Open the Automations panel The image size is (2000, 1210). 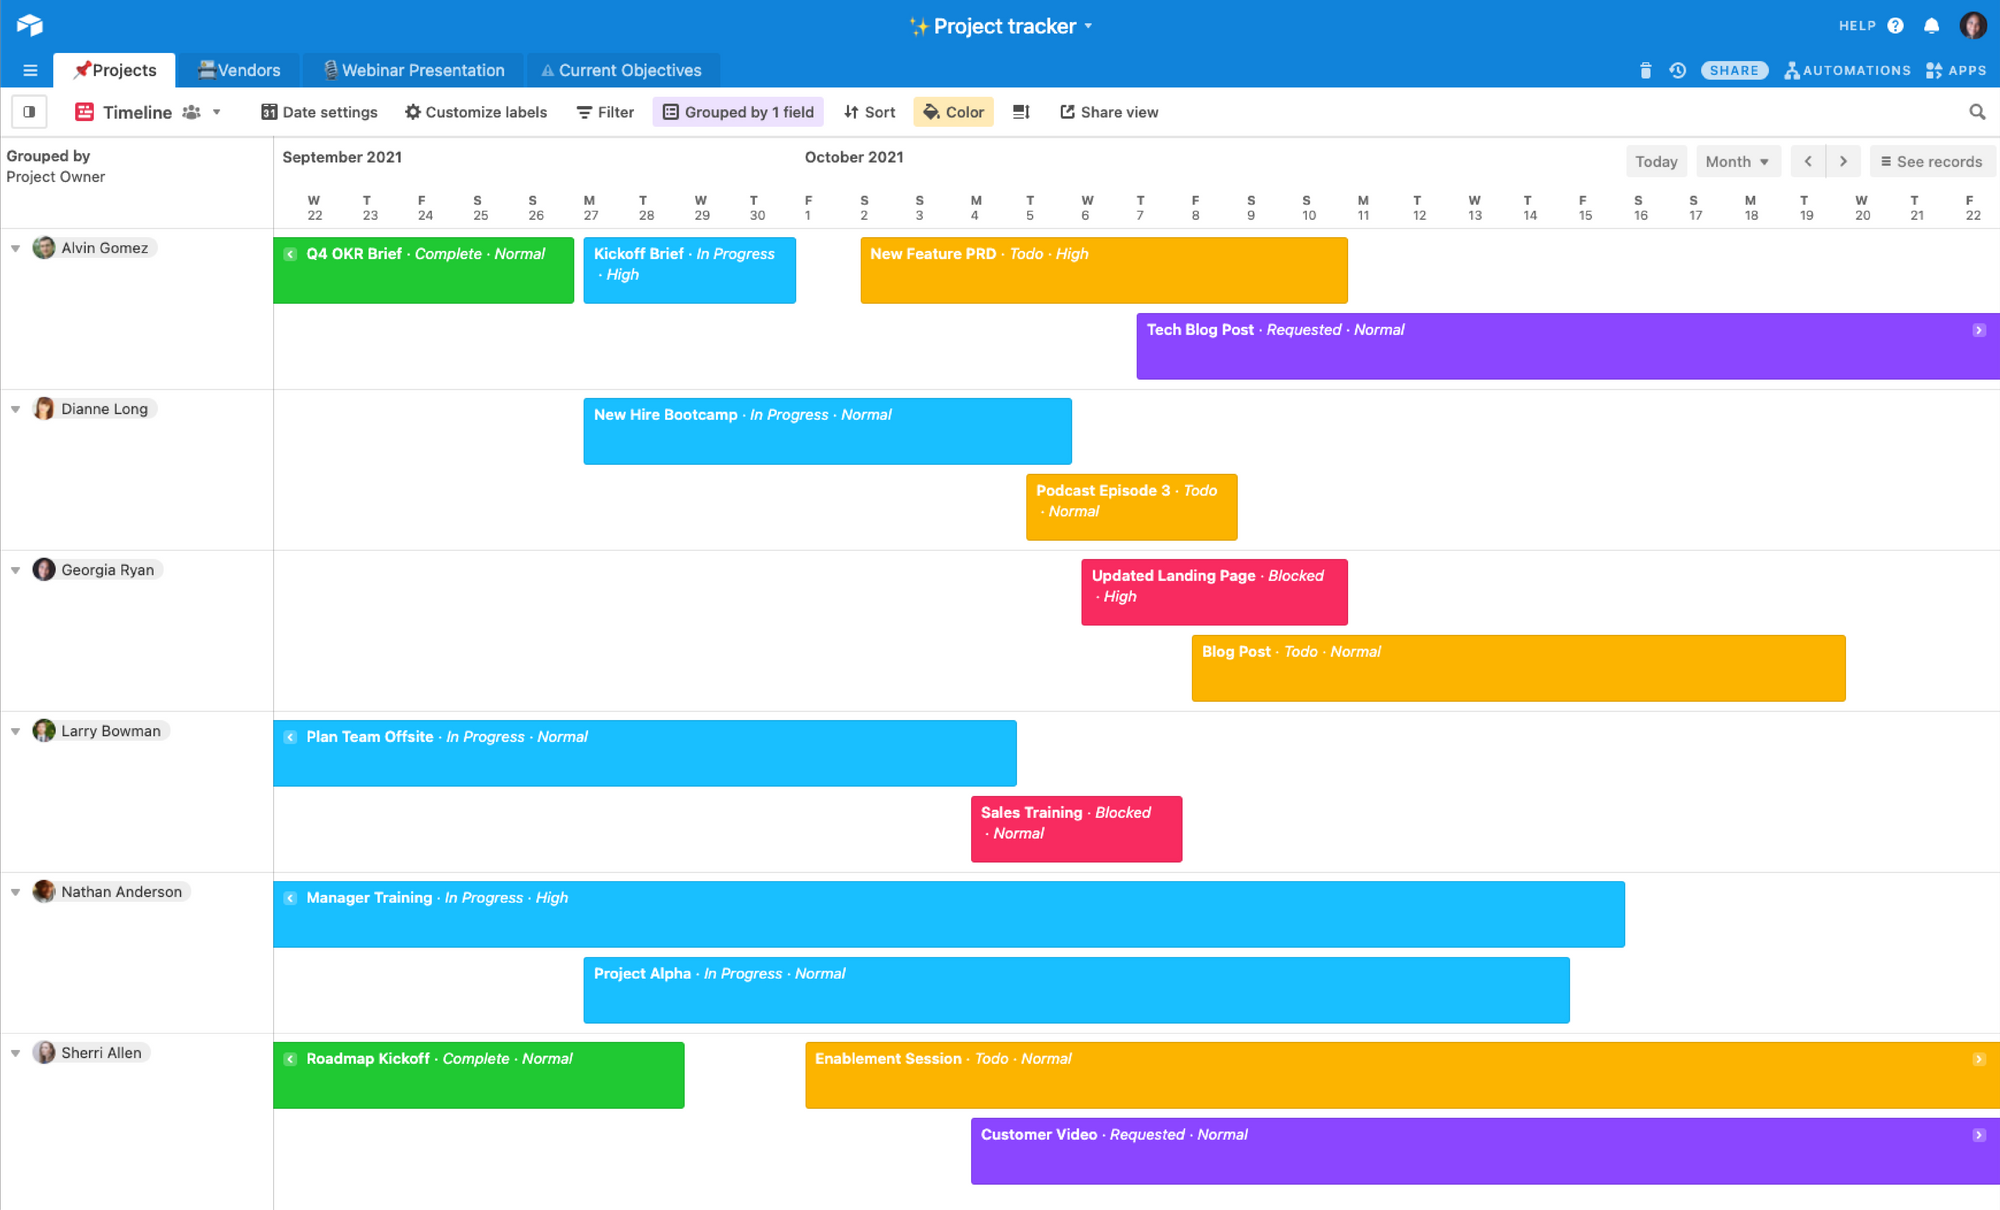click(1849, 69)
